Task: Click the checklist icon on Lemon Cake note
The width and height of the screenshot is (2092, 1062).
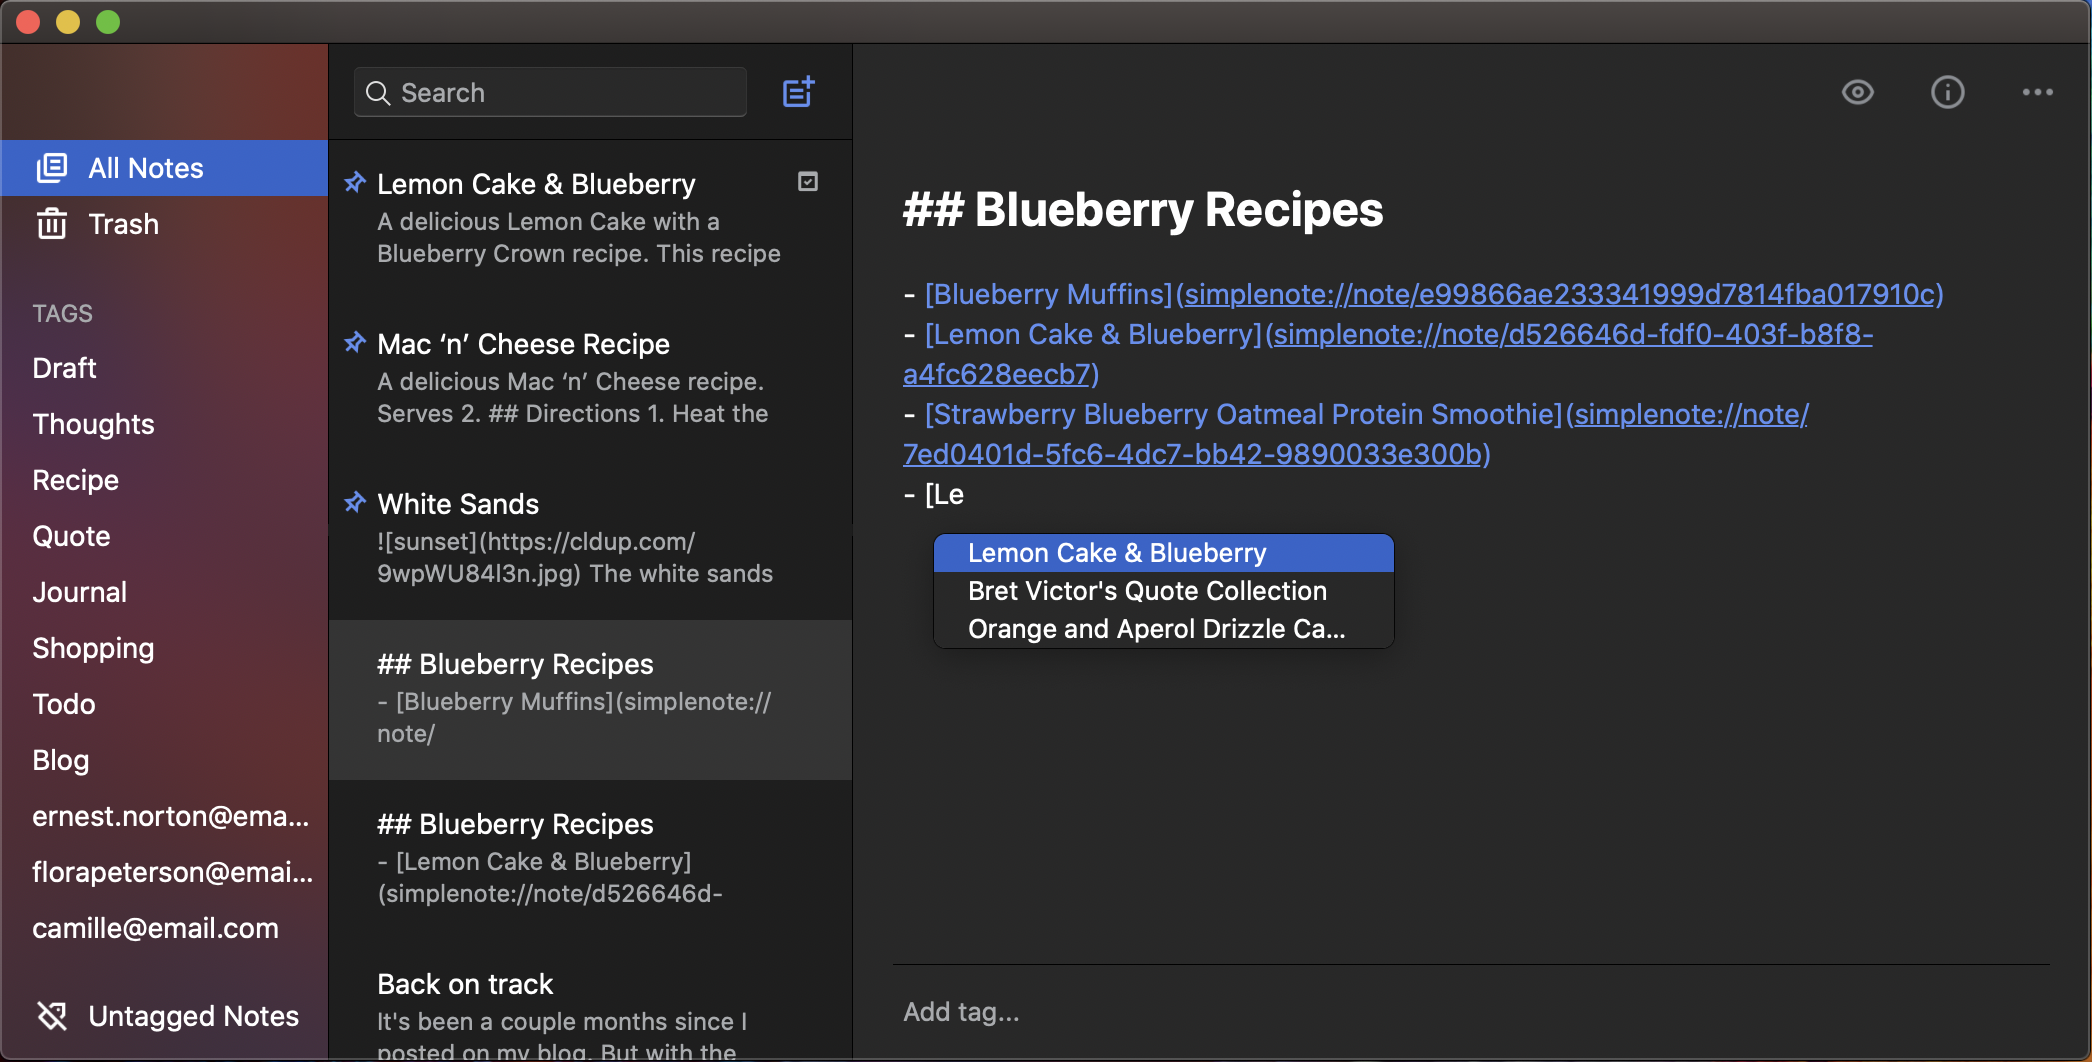Action: tap(808, 182)
